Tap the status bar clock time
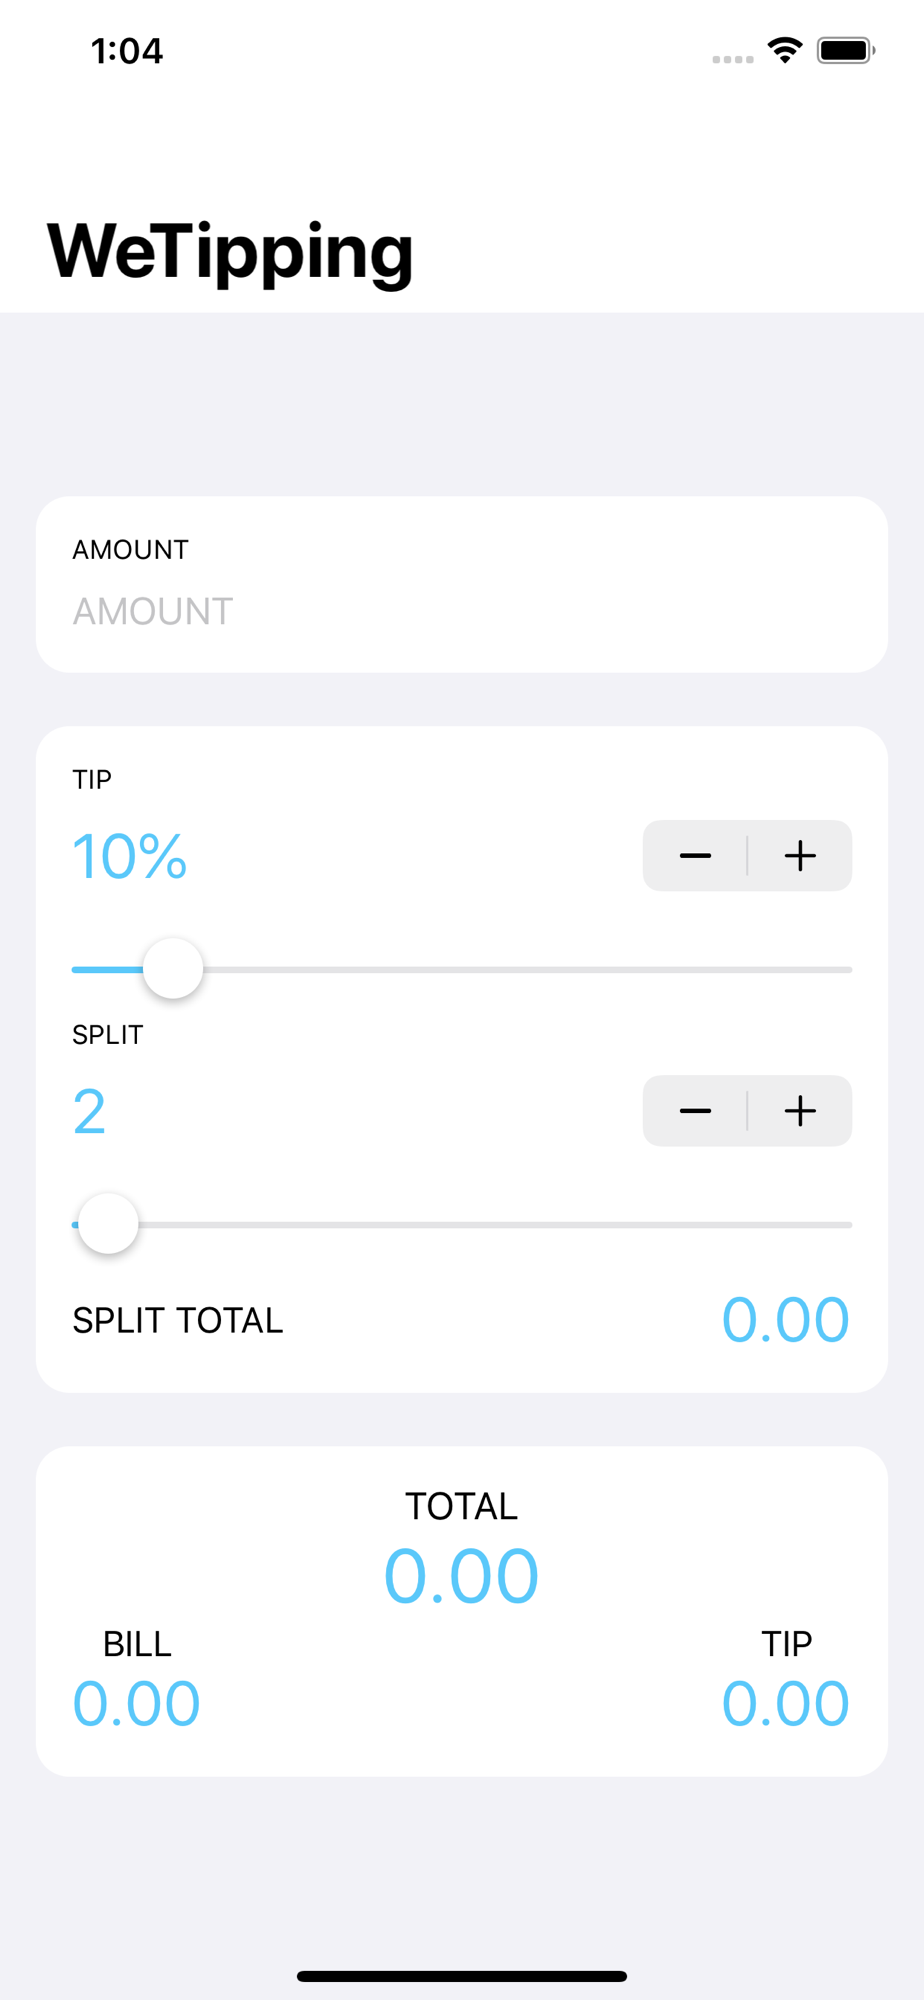Viewport: 924px width, 2000px height. [x=127, y=51]
